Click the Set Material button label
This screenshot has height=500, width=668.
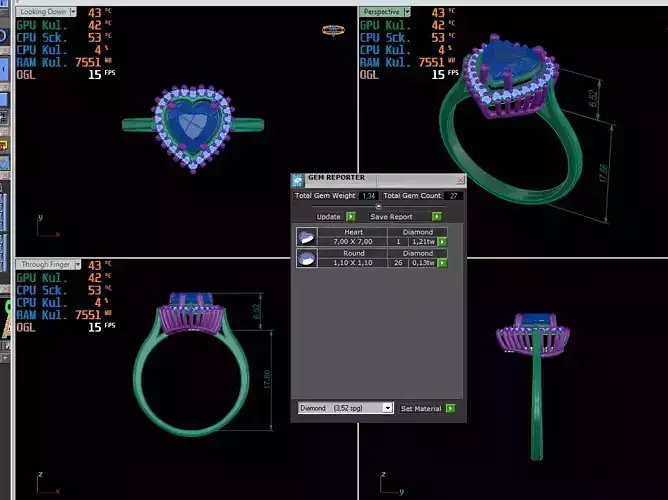(421, 408)
